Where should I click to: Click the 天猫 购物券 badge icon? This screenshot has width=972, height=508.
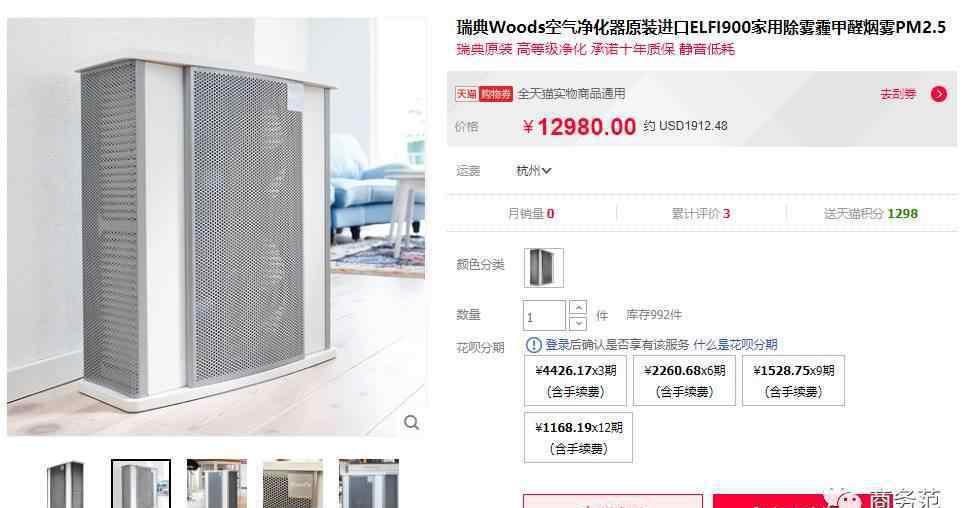point(484,94)
